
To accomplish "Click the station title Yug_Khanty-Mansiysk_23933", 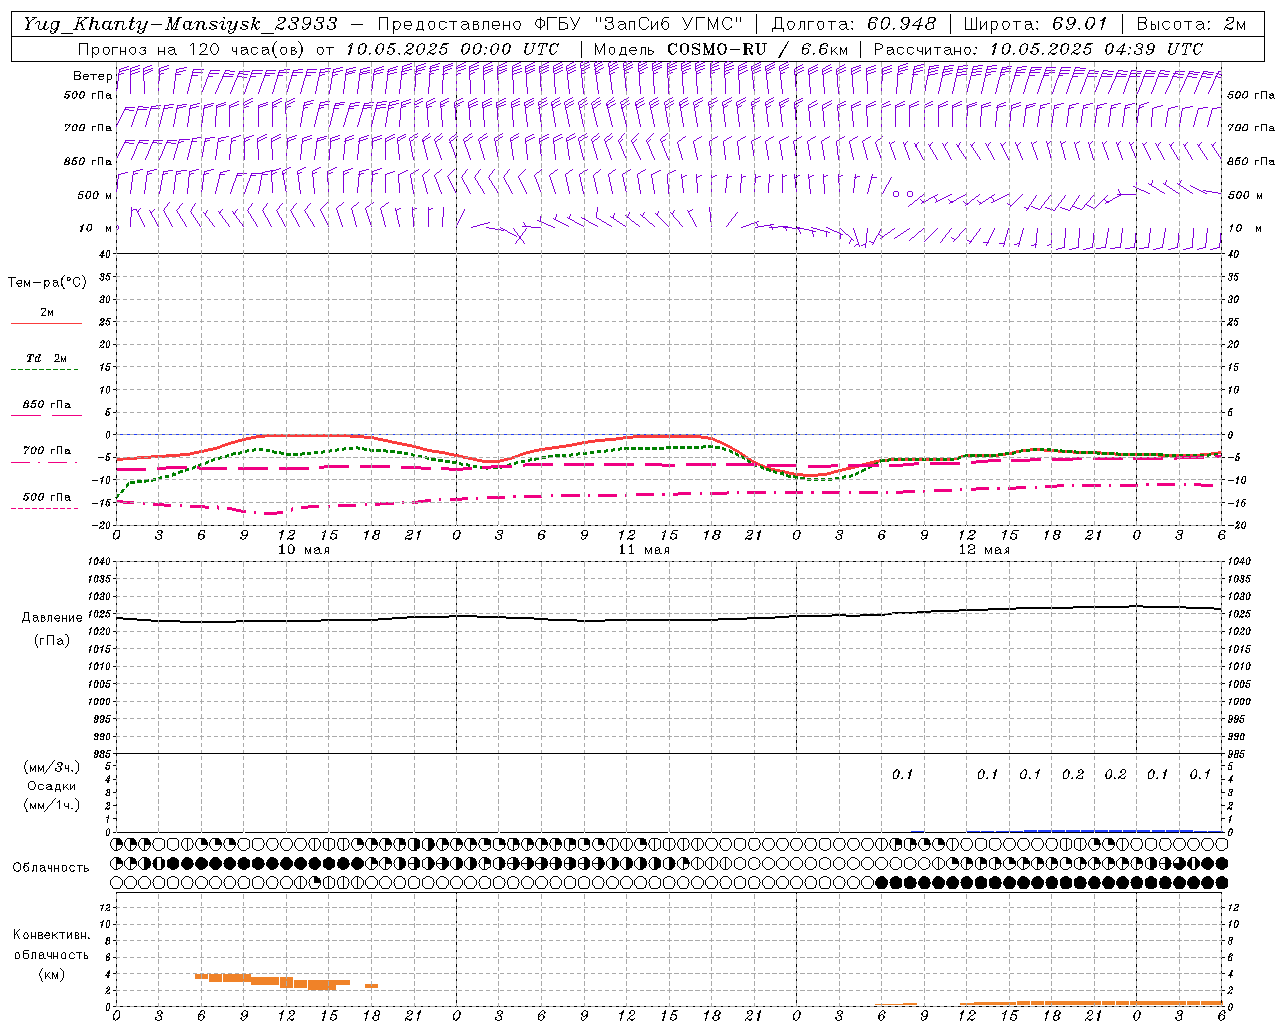I will pos(180,23).
